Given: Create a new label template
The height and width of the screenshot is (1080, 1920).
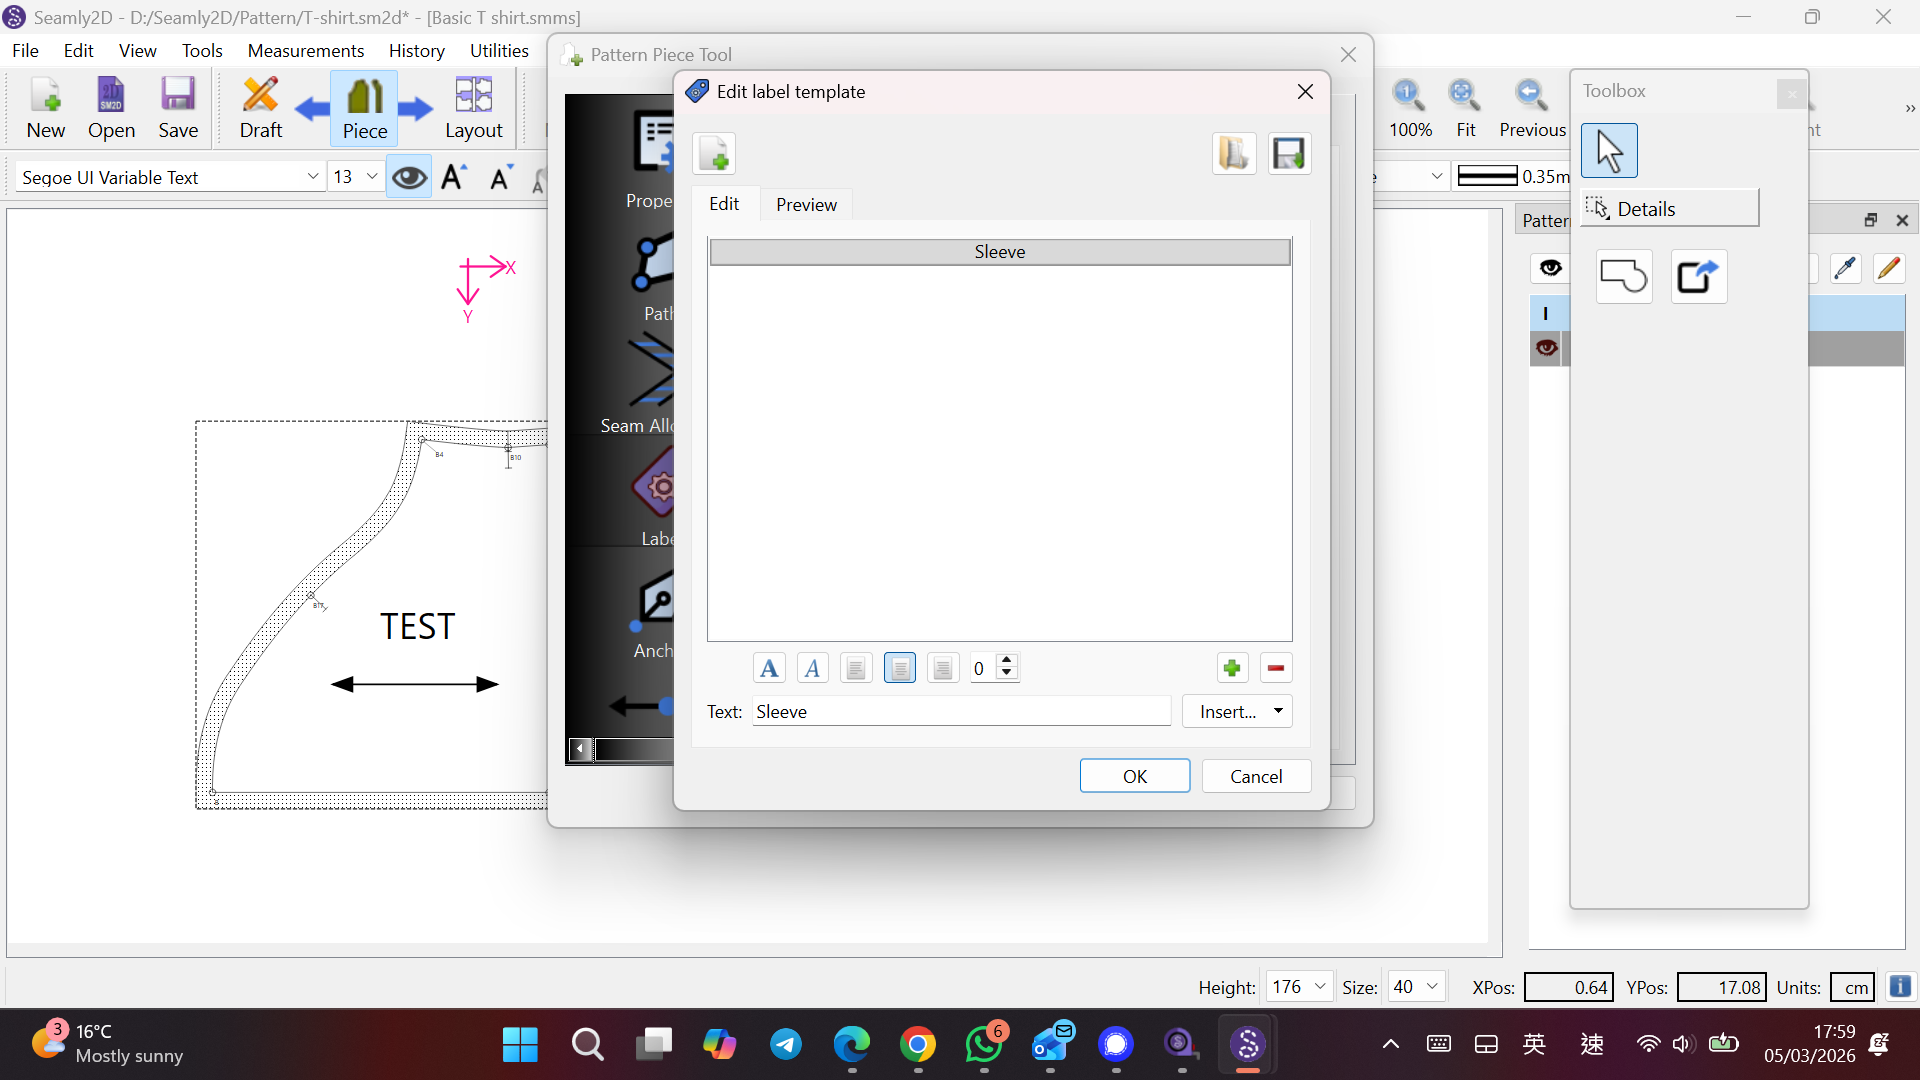Looking at the screenshot, I should [714, 154].
